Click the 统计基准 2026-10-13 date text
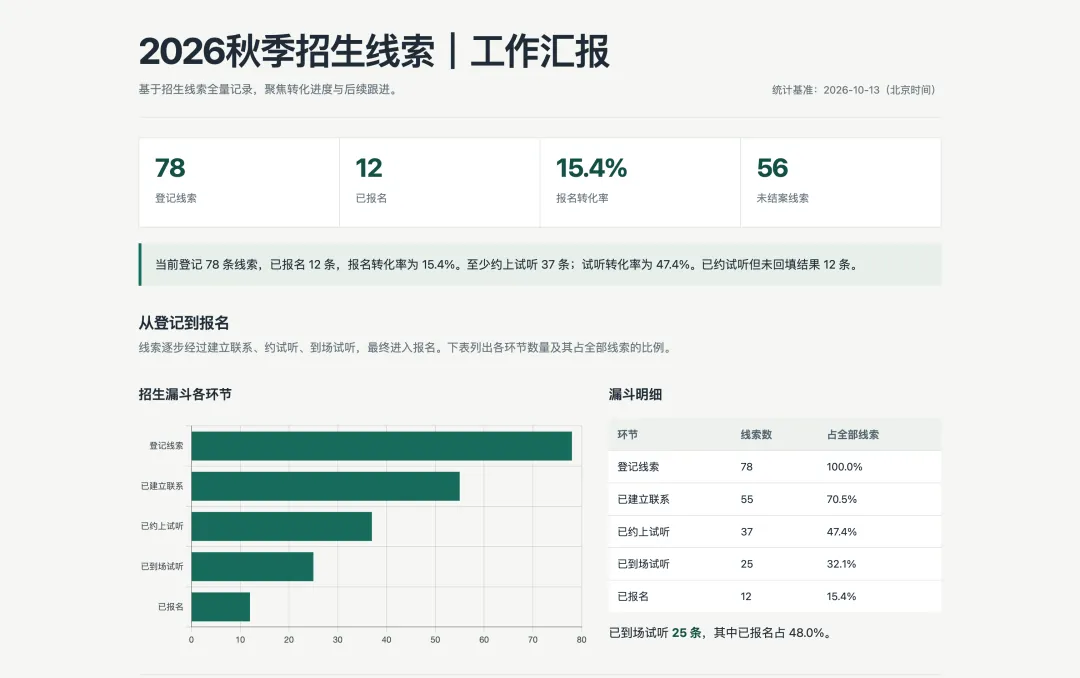 click(x=854, y=90)
